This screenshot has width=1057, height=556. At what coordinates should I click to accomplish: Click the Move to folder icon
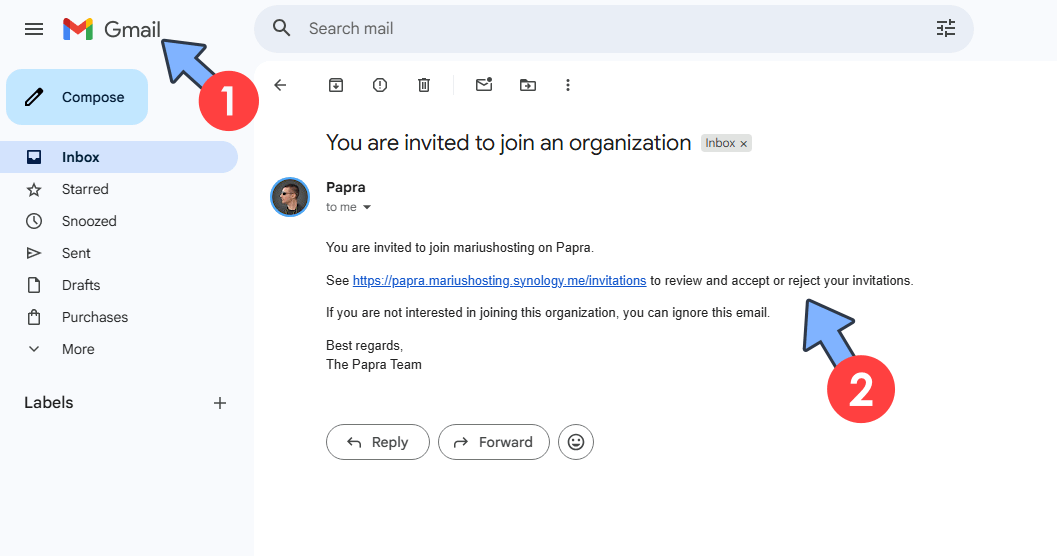pyautogui.click(x=528, y=85)
